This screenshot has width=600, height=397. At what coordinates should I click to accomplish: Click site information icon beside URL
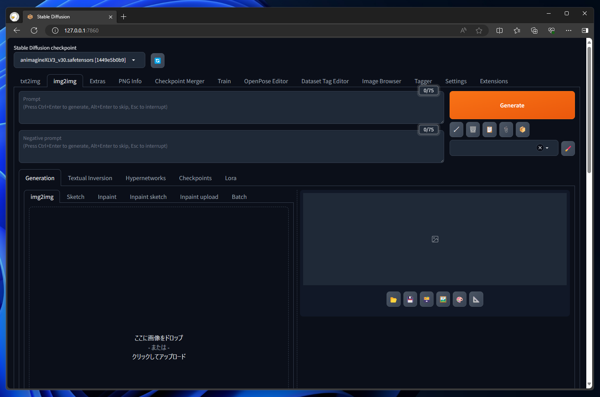[x=55, y=30]
